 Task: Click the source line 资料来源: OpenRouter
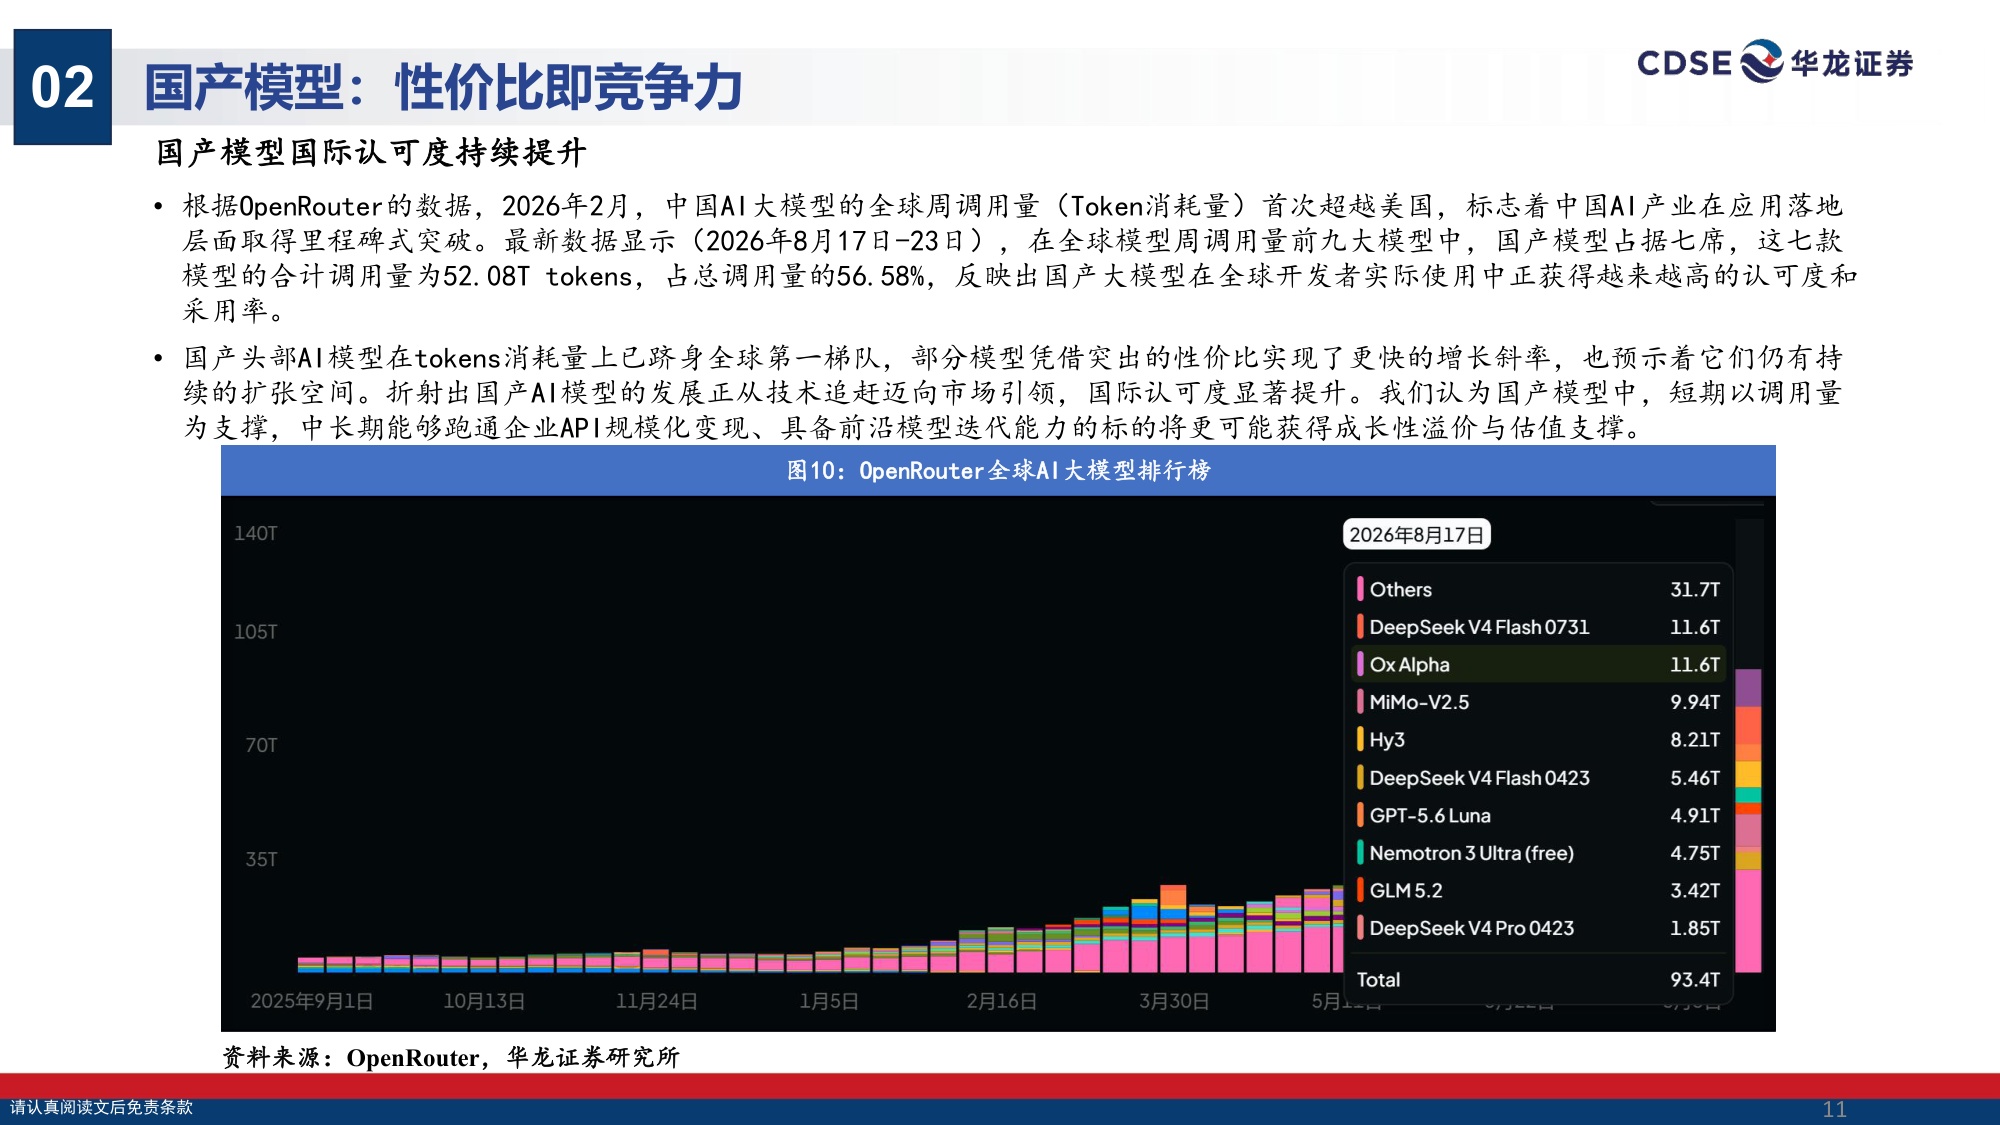pos(451,1057)
